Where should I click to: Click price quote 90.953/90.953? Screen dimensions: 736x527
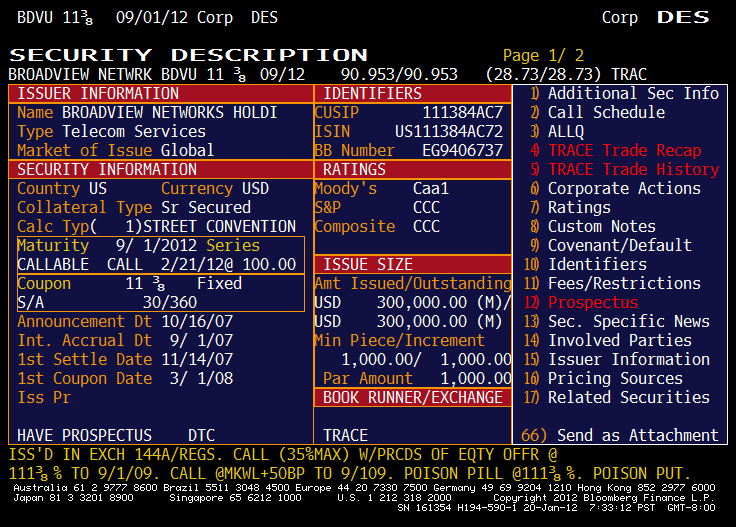tap(399, 74)
